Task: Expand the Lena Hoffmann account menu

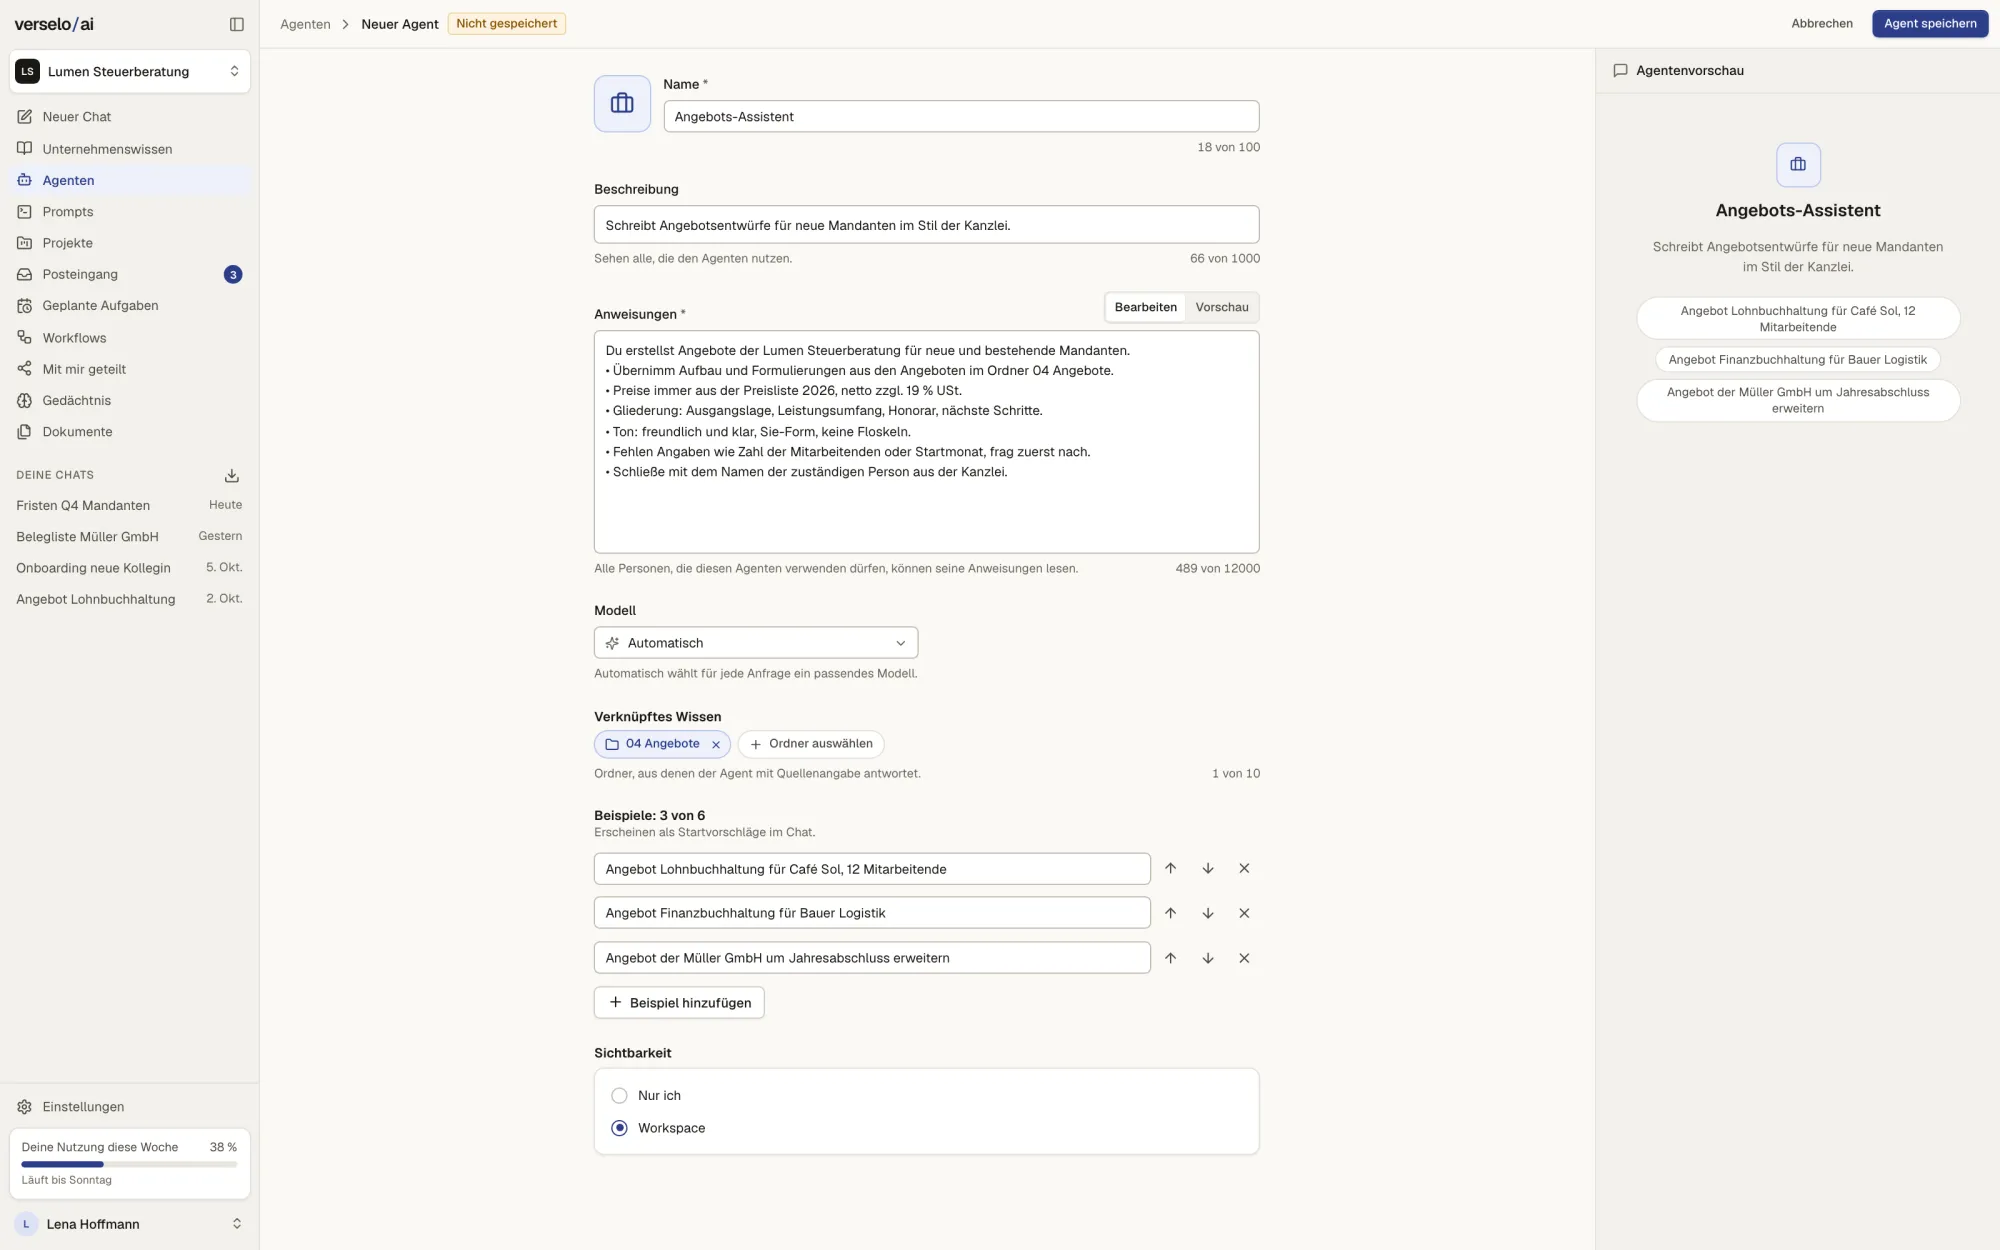Action: pos(130,1224)
